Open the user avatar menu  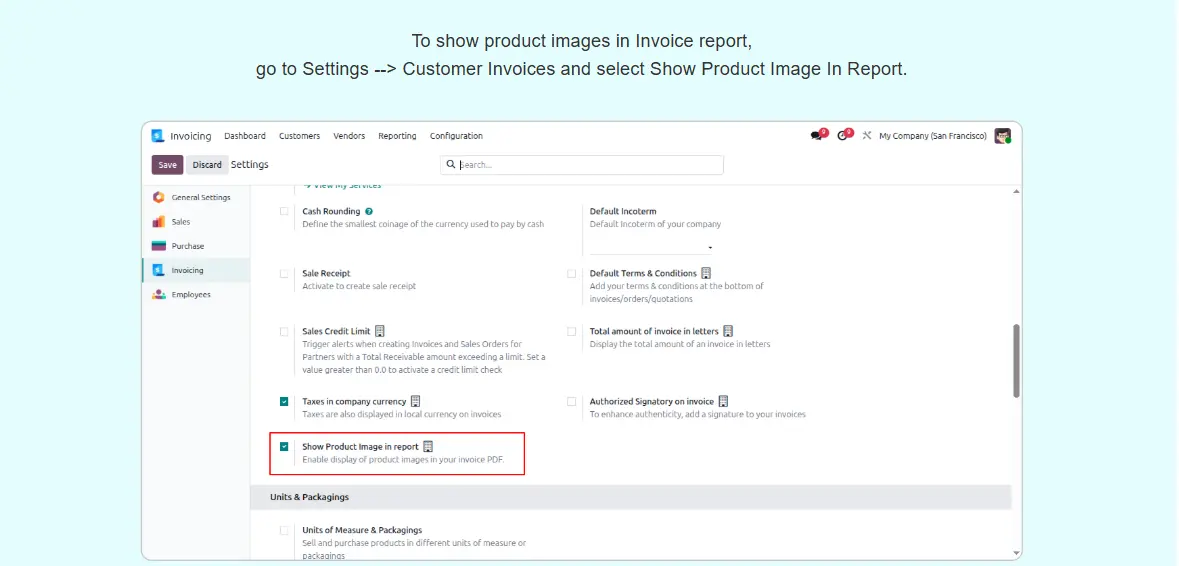click(x=1002, y=136)
